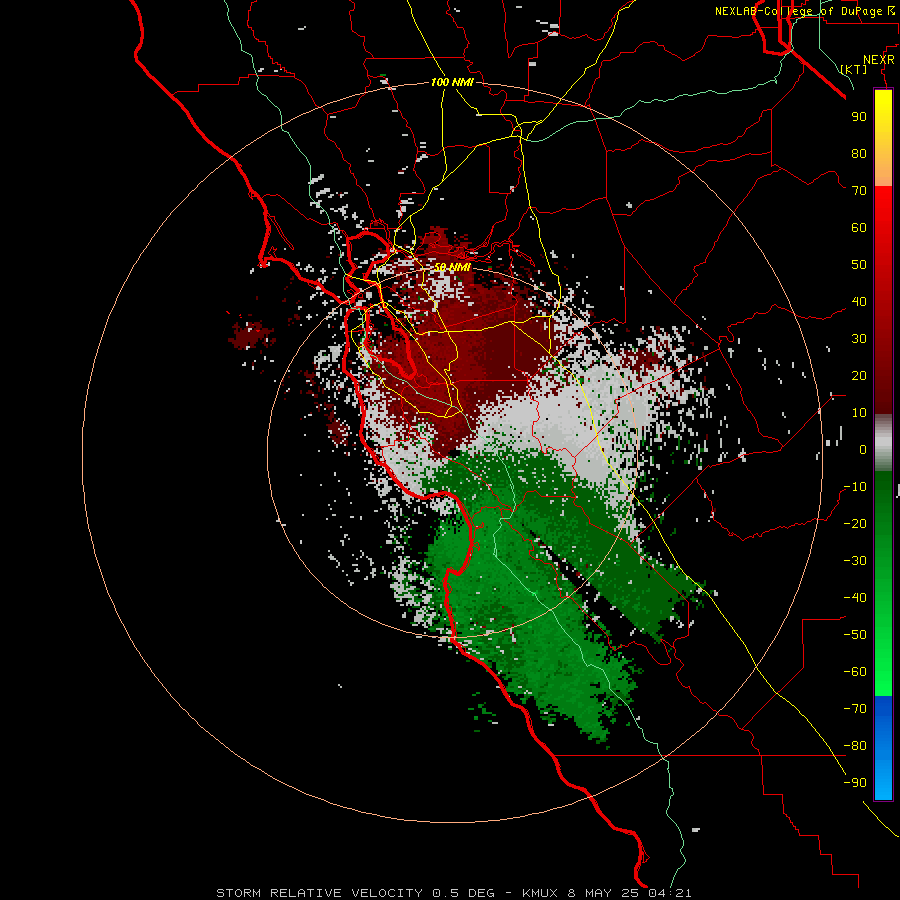Click the "NEXR" label above the scale
The image size is (900, 900).
pos(878,60)
